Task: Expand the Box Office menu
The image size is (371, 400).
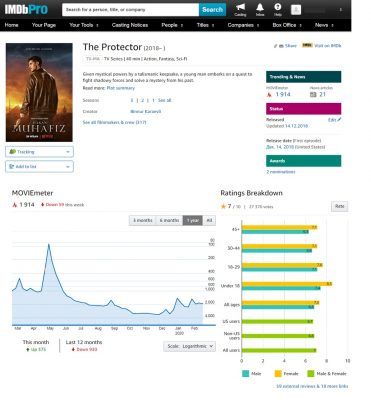Action: (x=287, y=25)
